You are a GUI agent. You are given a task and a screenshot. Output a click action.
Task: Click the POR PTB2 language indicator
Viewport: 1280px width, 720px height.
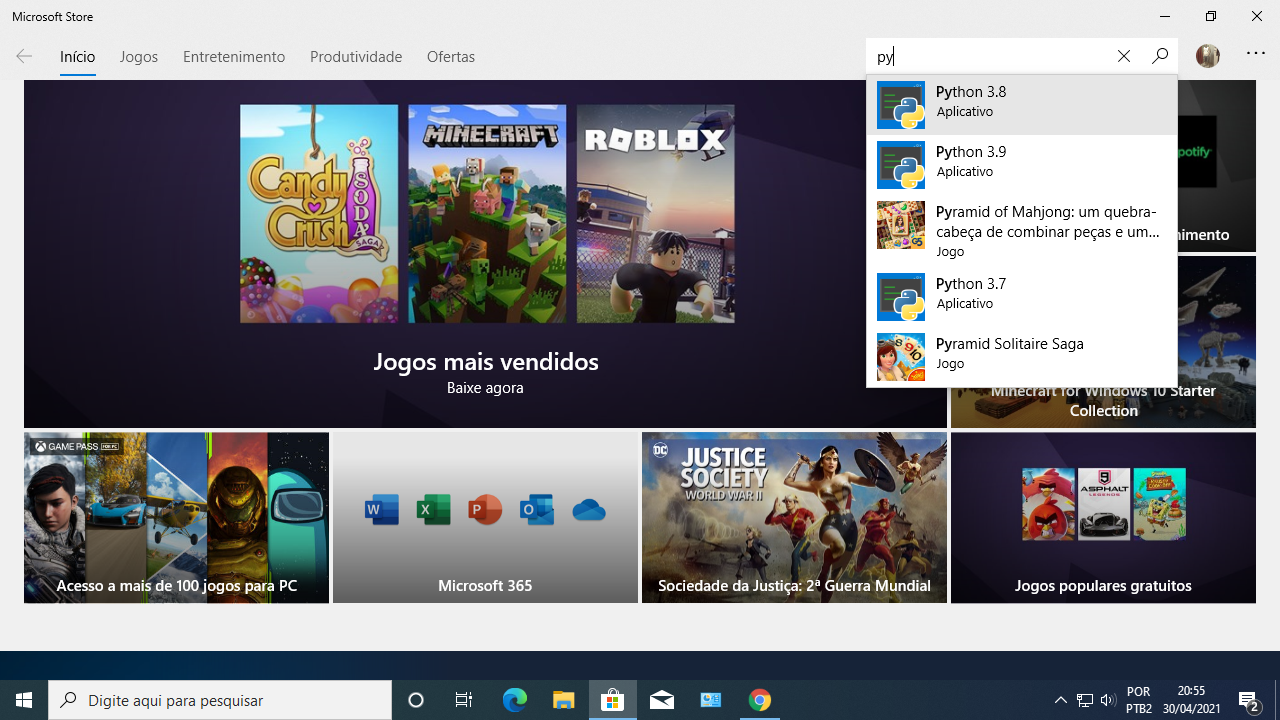tap(1138, 700)
